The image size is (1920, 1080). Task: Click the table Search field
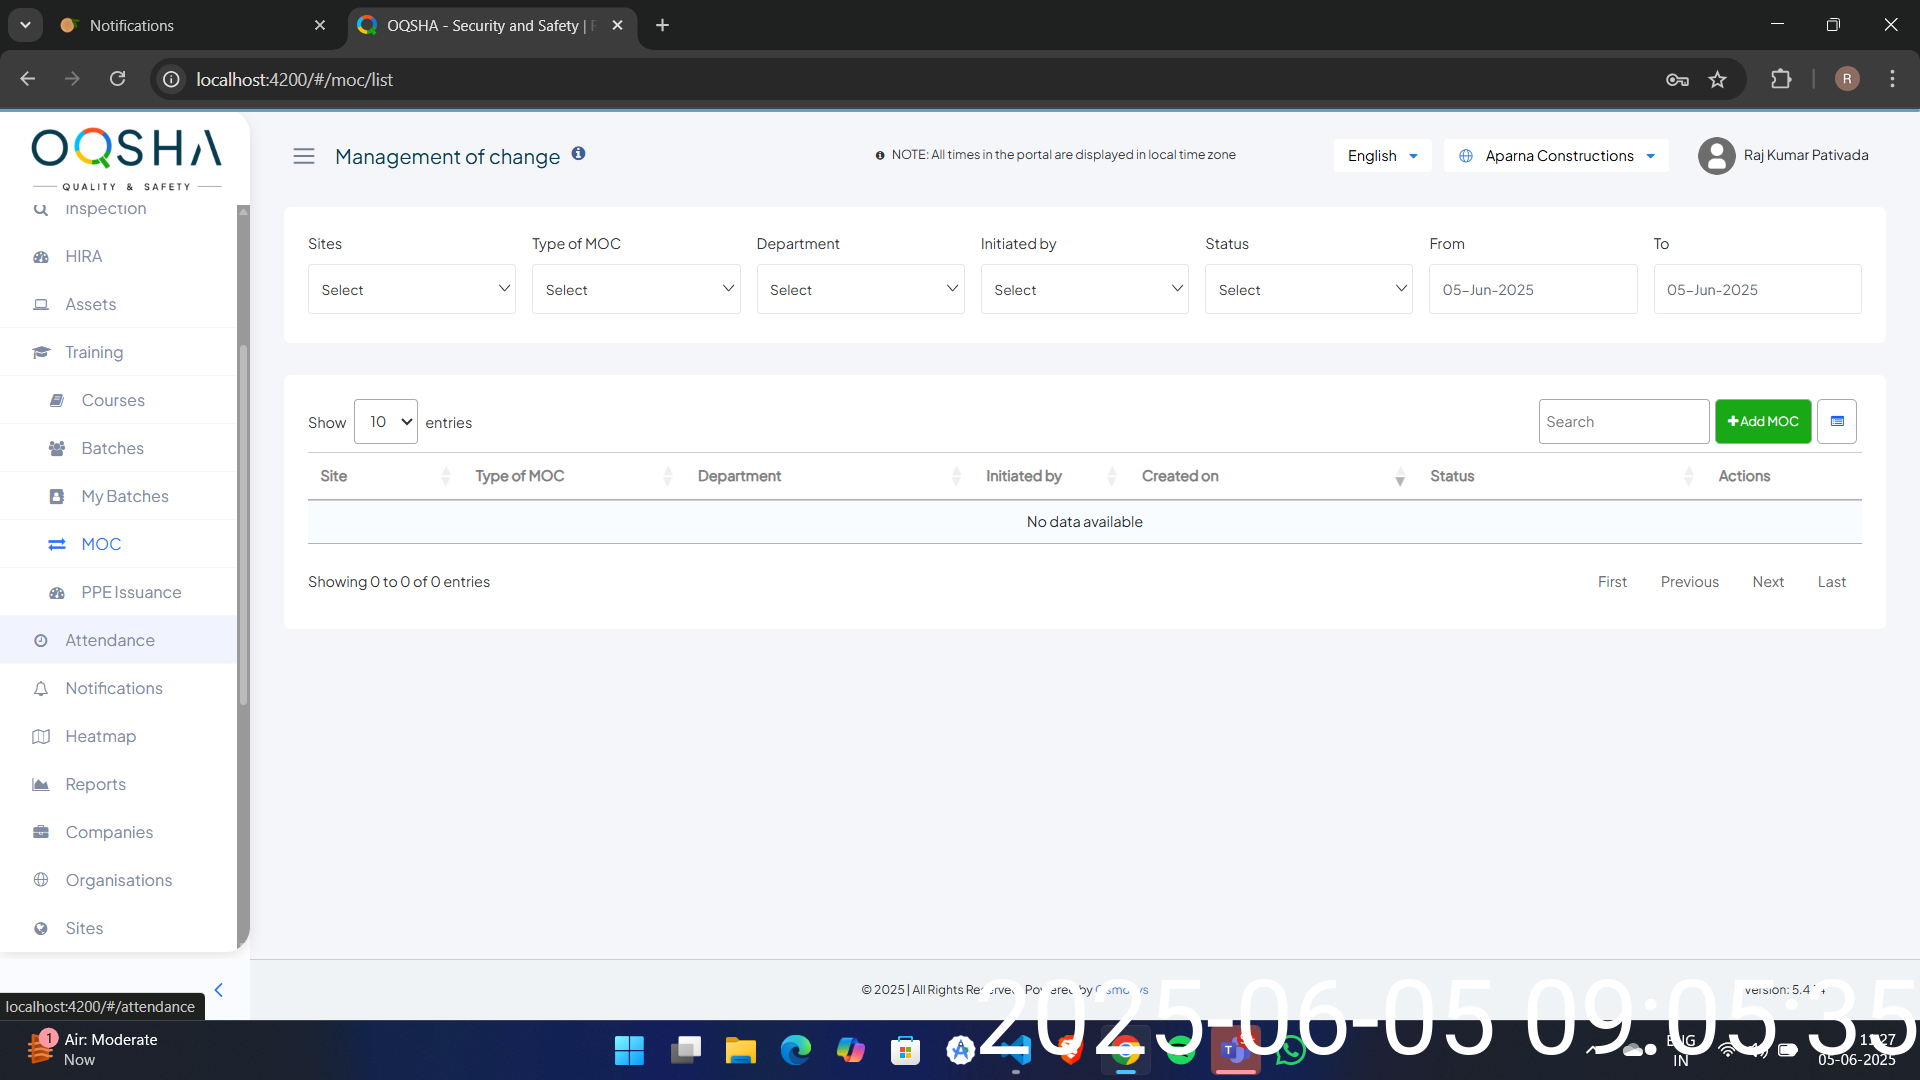tap(1622, 421)
